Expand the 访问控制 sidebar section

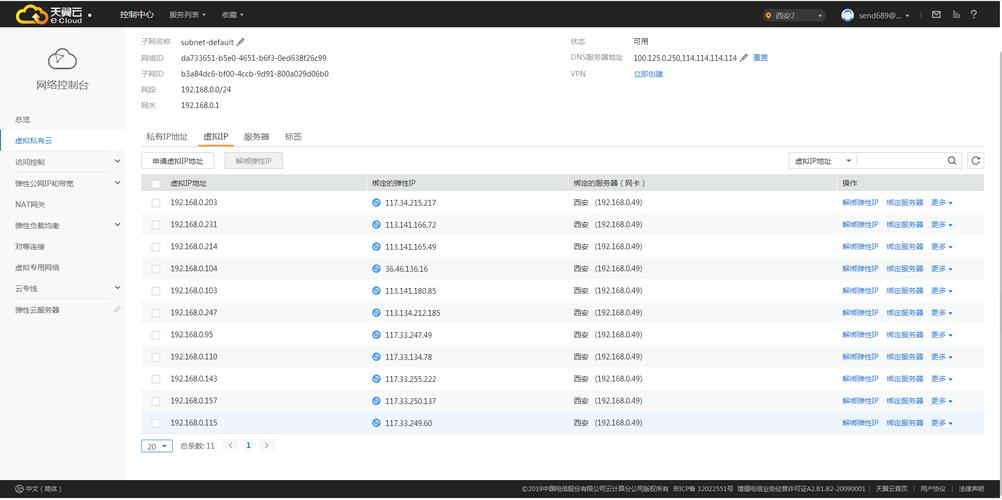coord(117,162)
